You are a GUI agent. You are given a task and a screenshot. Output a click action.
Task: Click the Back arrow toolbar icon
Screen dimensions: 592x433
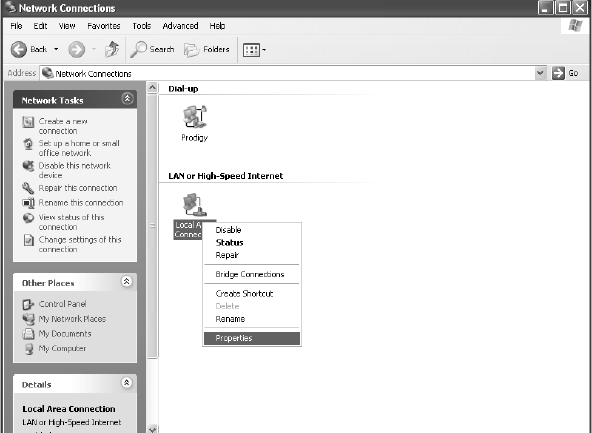click(18, 49)
